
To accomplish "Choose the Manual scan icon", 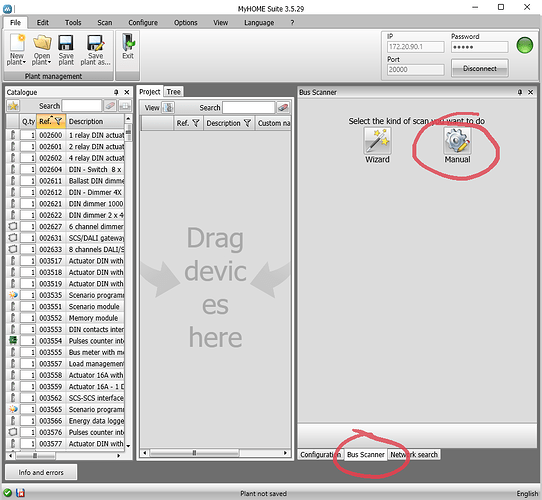I will pos(457,141).
